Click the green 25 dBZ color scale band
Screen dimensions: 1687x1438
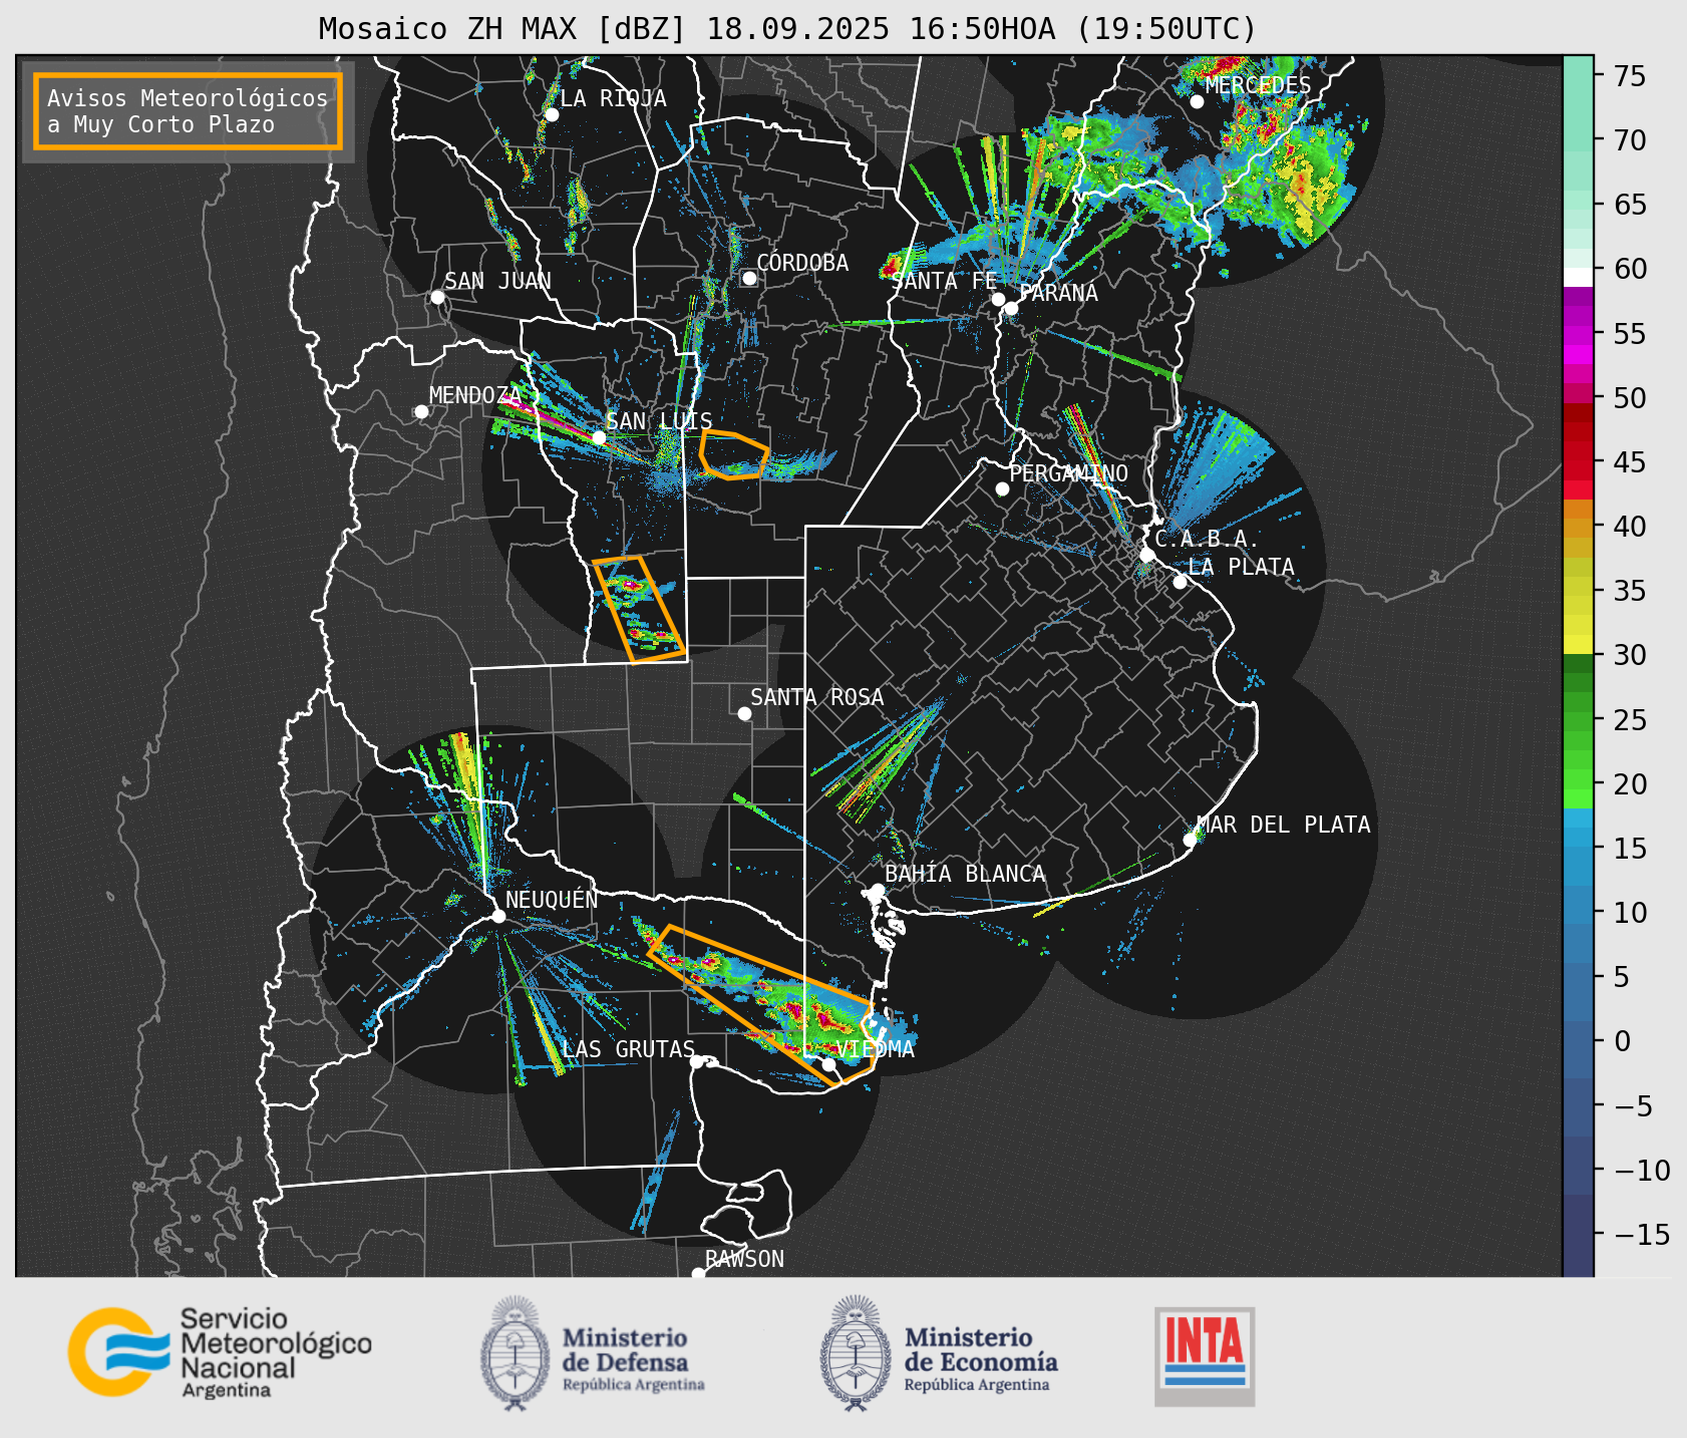point(1578,720)
